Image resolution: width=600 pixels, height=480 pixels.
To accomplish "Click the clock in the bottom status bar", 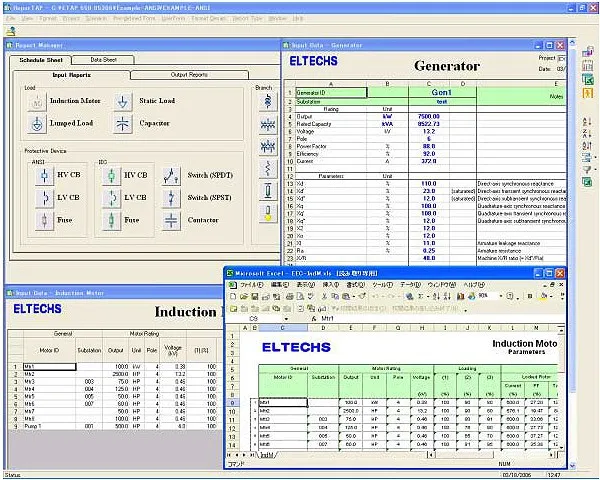I will click(554, 475).
